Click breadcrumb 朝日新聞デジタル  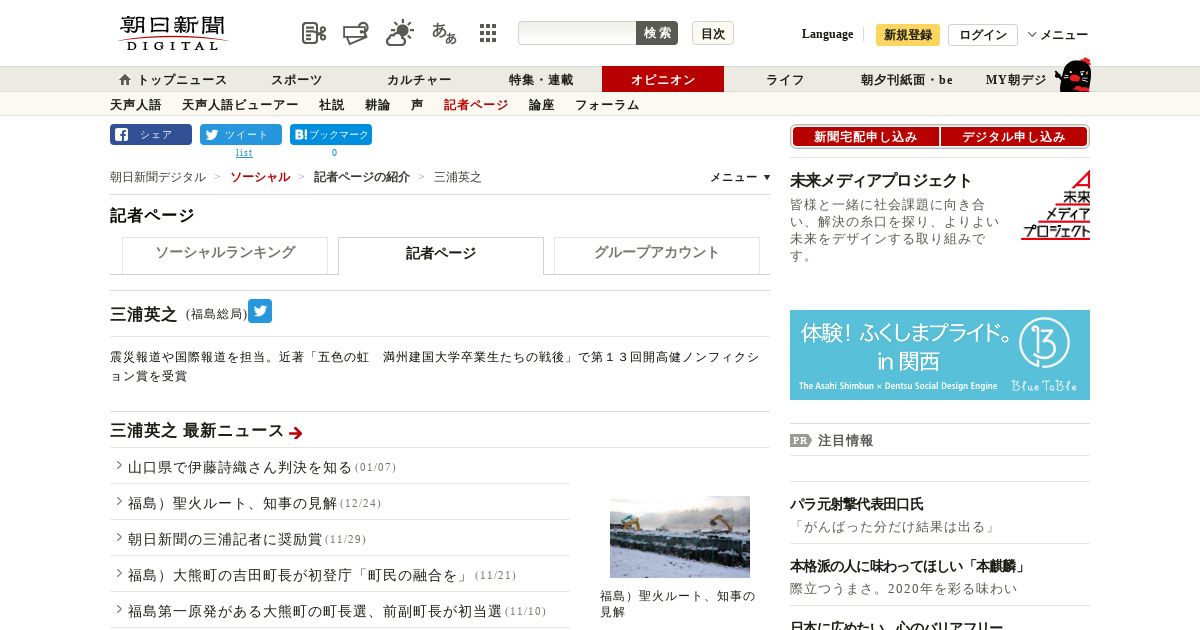[158, 177]
